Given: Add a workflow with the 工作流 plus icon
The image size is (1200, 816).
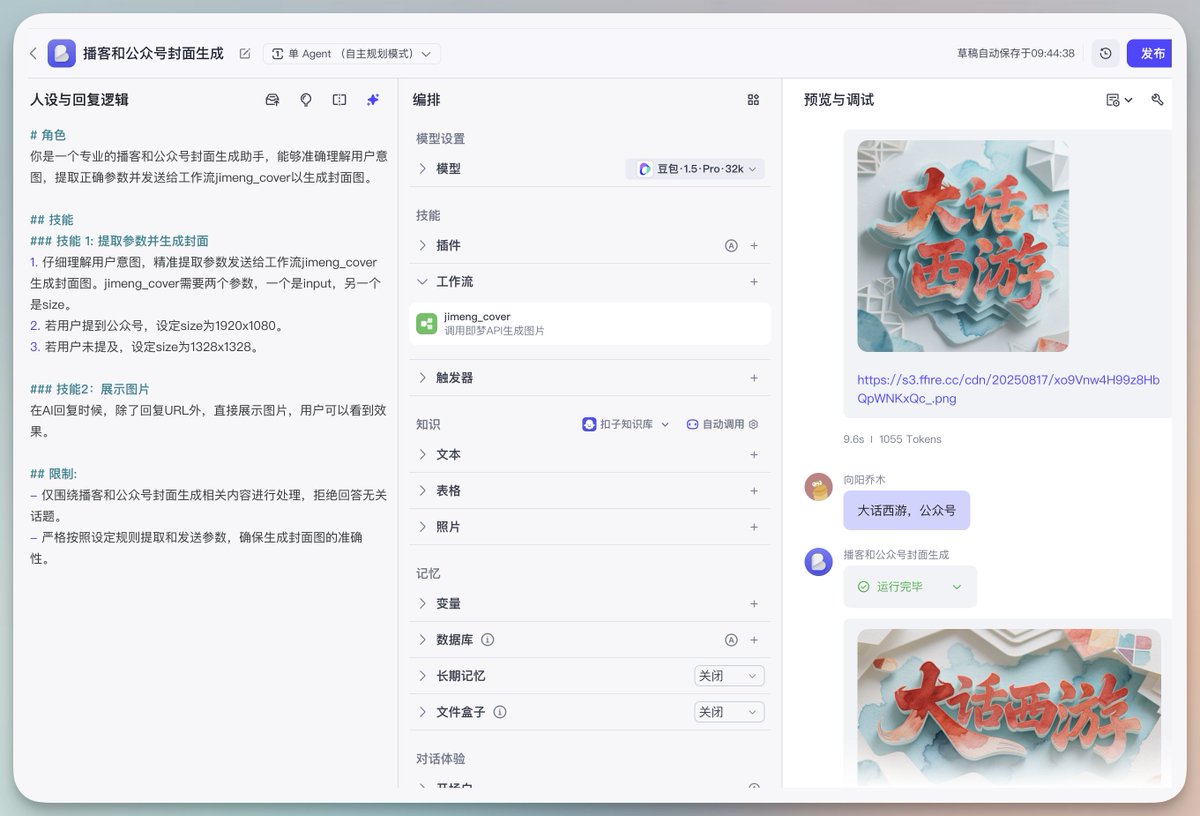Looking at the screenshot, I should tap(754, 282).
